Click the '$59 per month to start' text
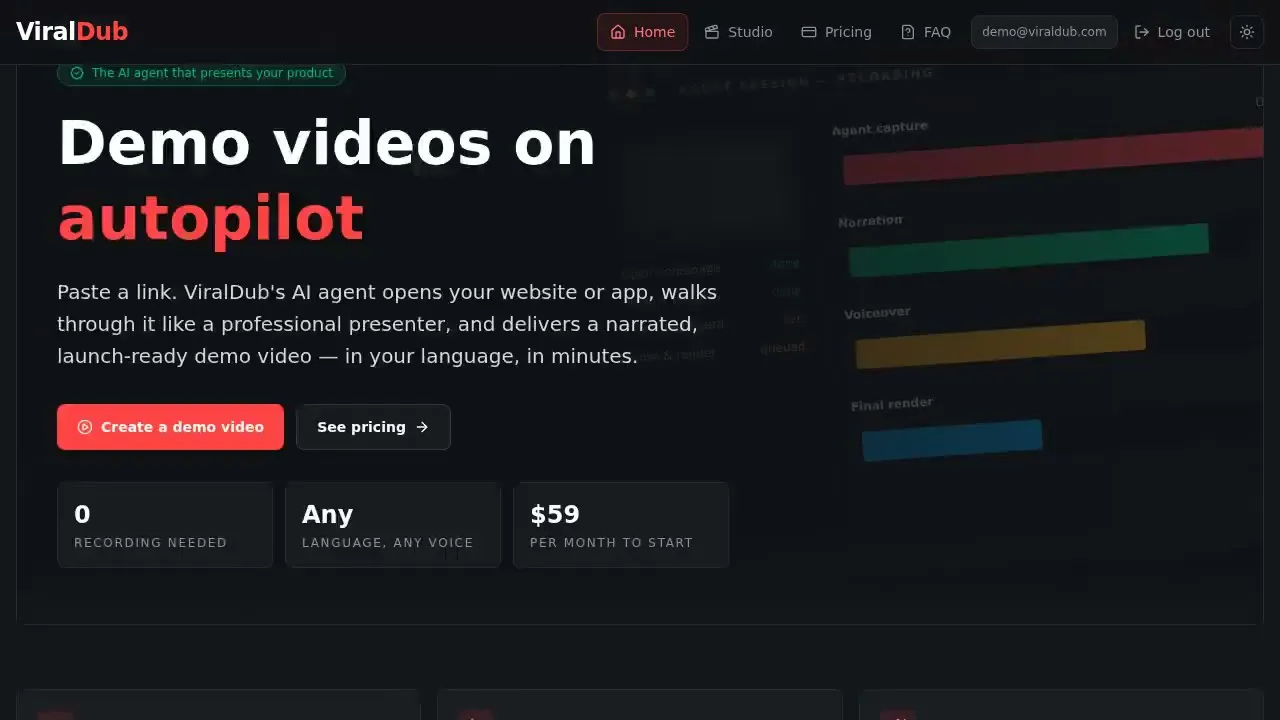Viewport: 1280px width, 720px height. (x=611, y=526)
